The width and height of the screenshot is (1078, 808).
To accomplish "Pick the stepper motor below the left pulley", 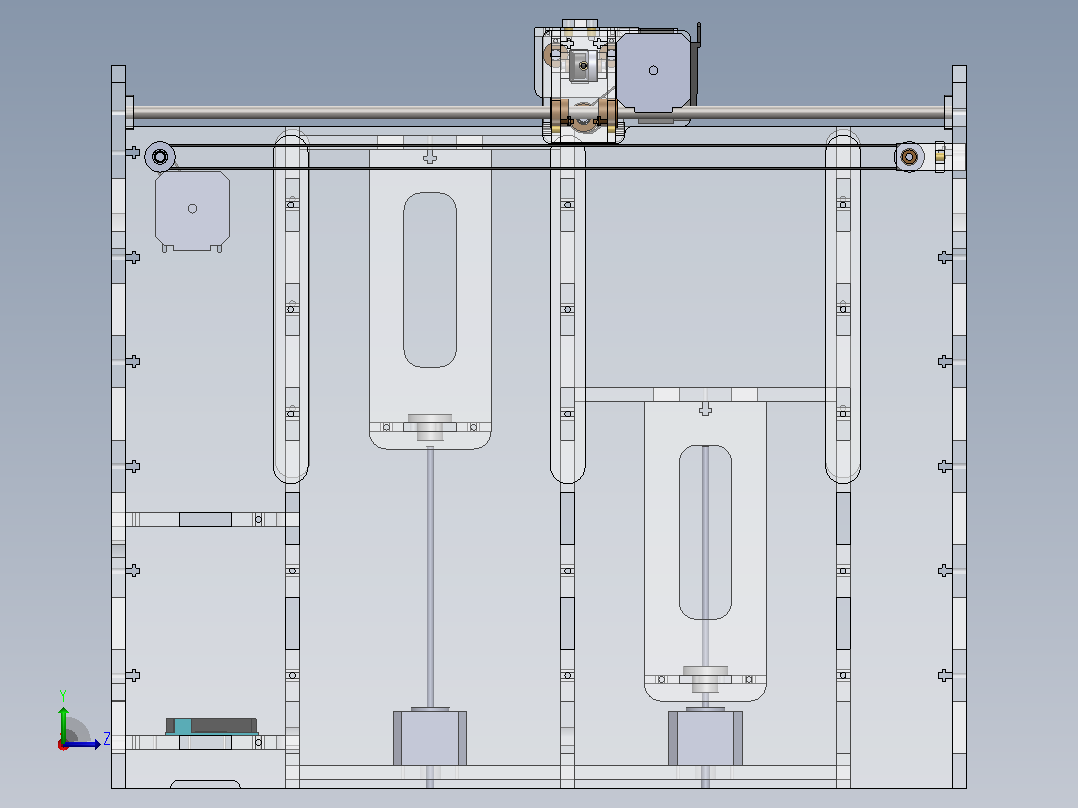I will point(192,211).
